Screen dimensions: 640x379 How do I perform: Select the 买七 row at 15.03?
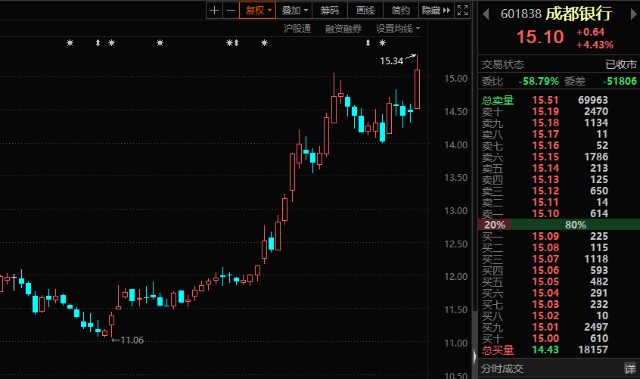coord(559,304)
